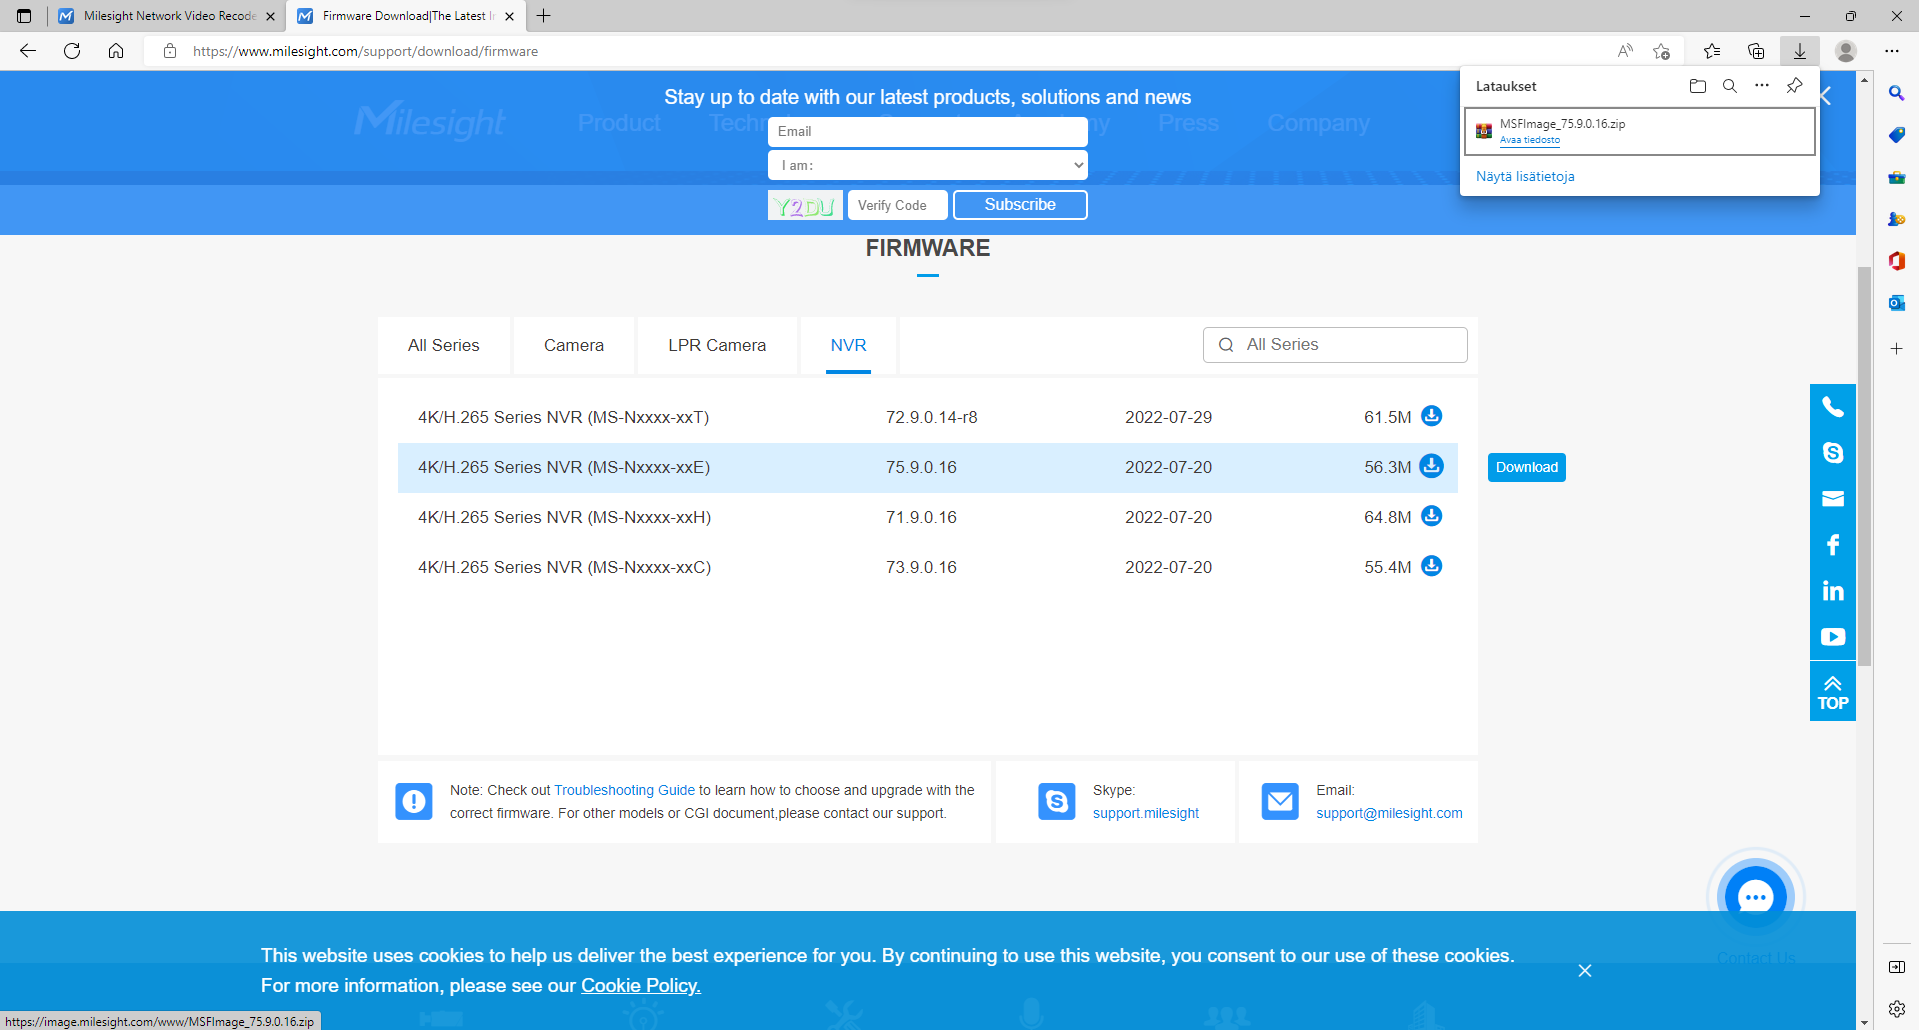Open Edge sidebar search icon
Image resolution: width=1919 pixels, height=1030 pixels.
(x=1897, y=93)
